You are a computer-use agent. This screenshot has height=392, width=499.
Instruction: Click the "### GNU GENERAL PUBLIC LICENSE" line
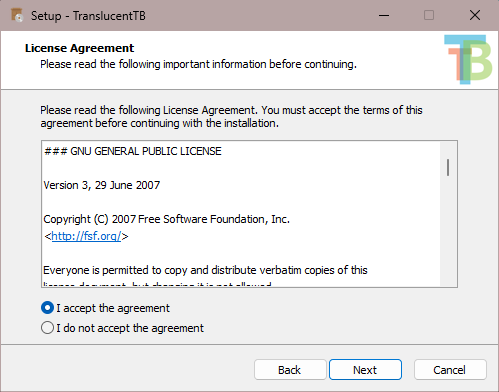pos(133,151)
